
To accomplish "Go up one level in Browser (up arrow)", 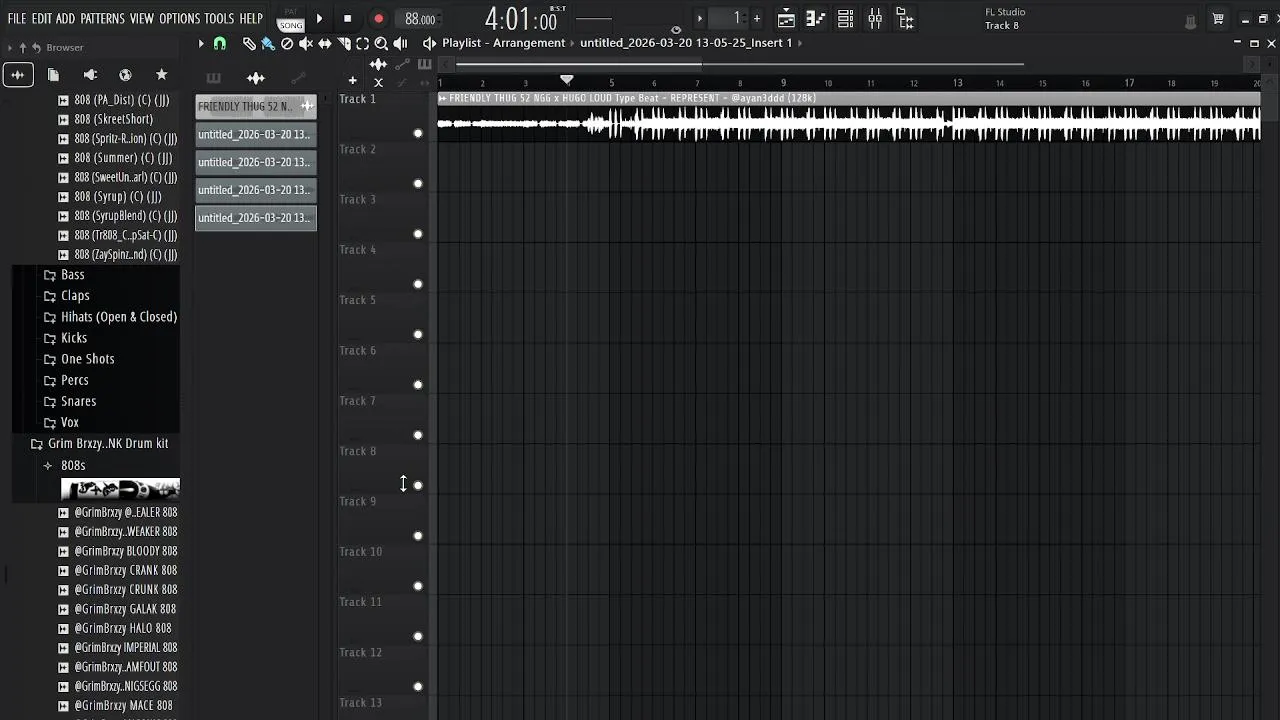I will click(23, 47).
